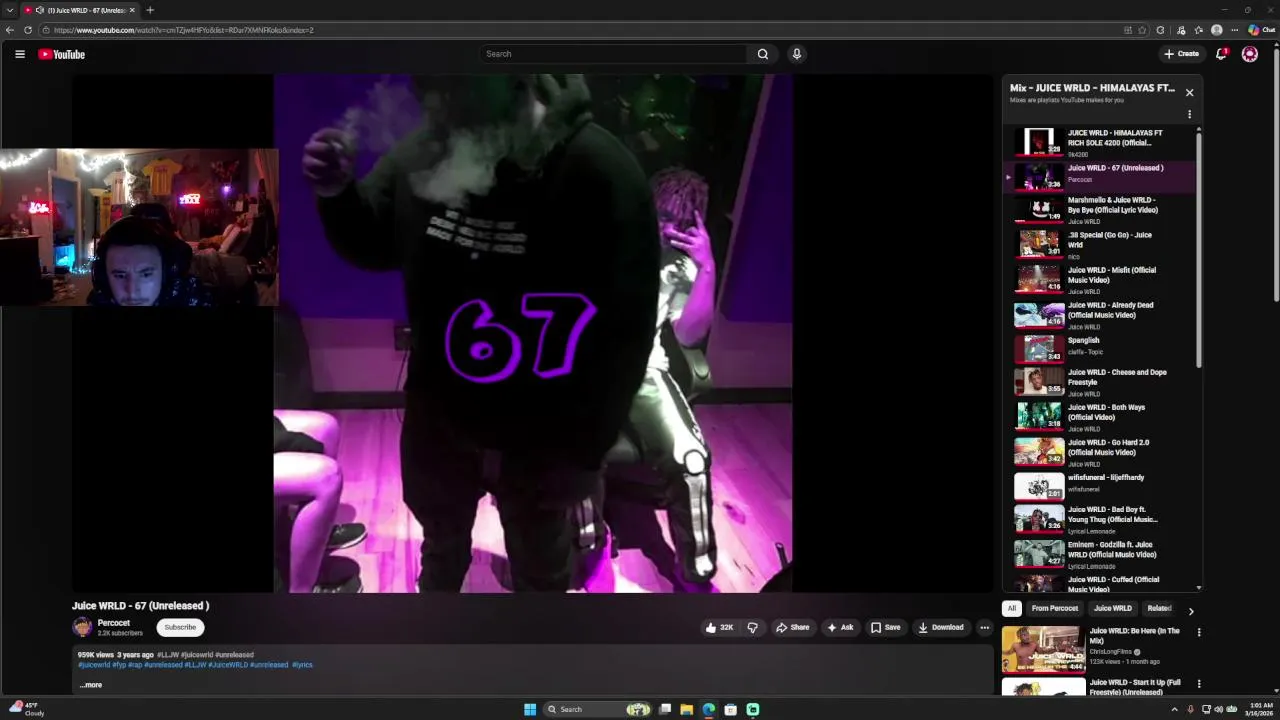The image size is (1280, 720).
Task: Like the video with thumbs-up 32K
Action: point(720,627)
